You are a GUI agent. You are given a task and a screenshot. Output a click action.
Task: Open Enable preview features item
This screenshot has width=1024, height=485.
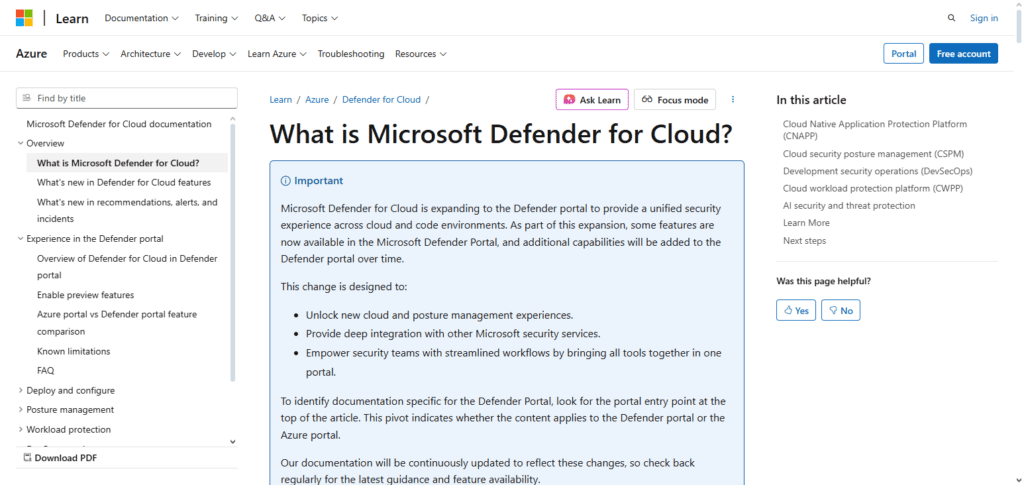point(86,294)
